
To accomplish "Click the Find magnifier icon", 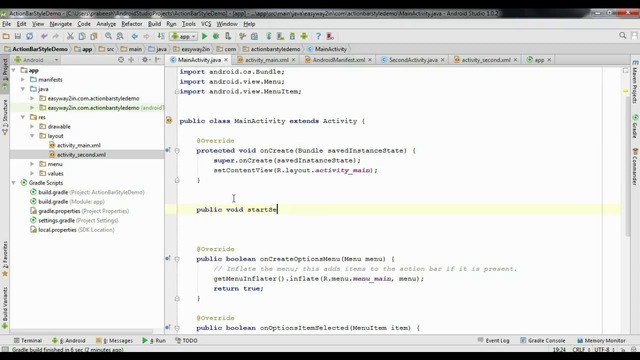I will click(x=108, y=36).
